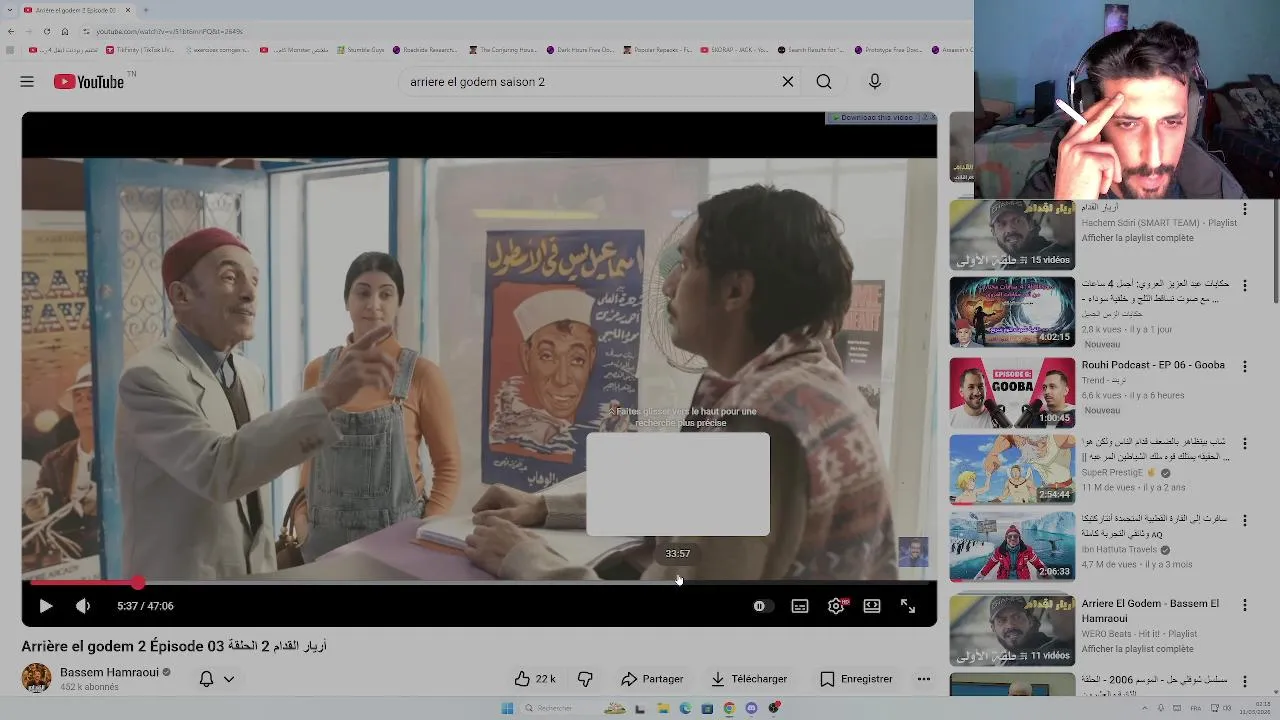
Task: Play the paused video
Action: click(x=45, y=606)
